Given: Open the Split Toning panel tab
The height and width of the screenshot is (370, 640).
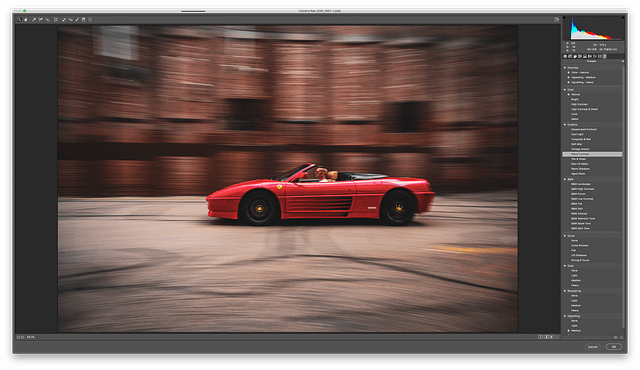Looking at the screenshot, I should pyautogui.click(x=585, y=56).
